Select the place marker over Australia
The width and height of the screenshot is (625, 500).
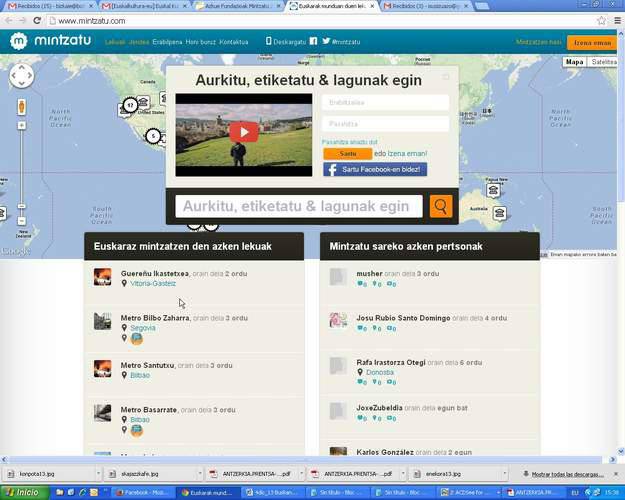499,213
